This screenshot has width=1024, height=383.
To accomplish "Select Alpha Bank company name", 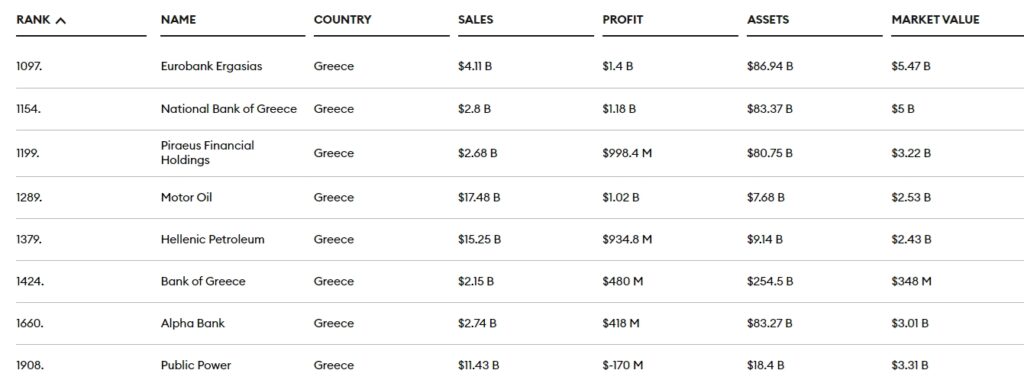I will [x=193, y=323].
